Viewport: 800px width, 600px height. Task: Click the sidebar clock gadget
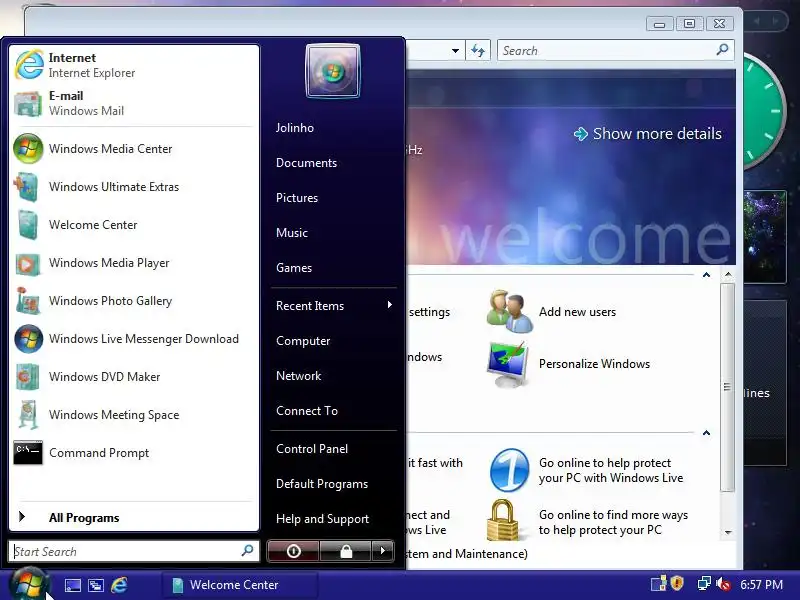[763, 111]
